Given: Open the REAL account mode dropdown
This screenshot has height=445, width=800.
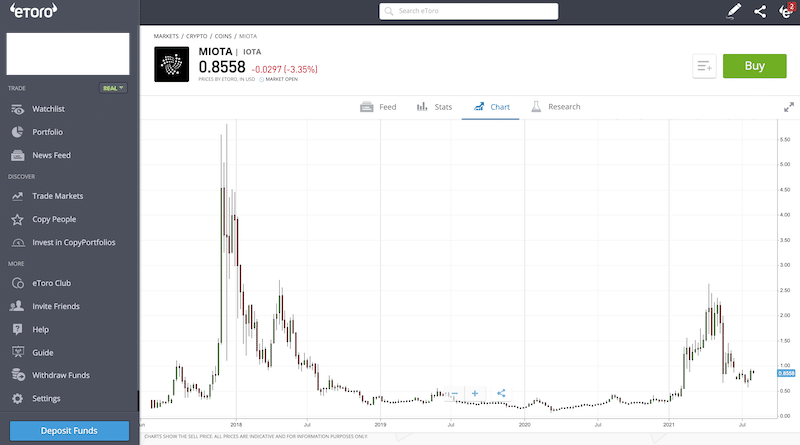Looking at the screenshot, I should coord(113,88).
